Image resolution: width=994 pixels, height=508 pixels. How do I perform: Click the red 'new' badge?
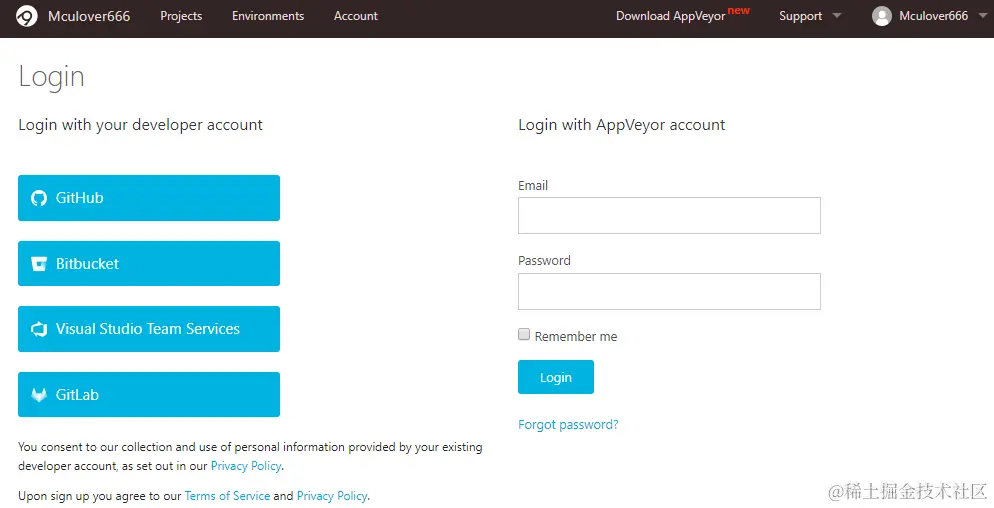739,10
